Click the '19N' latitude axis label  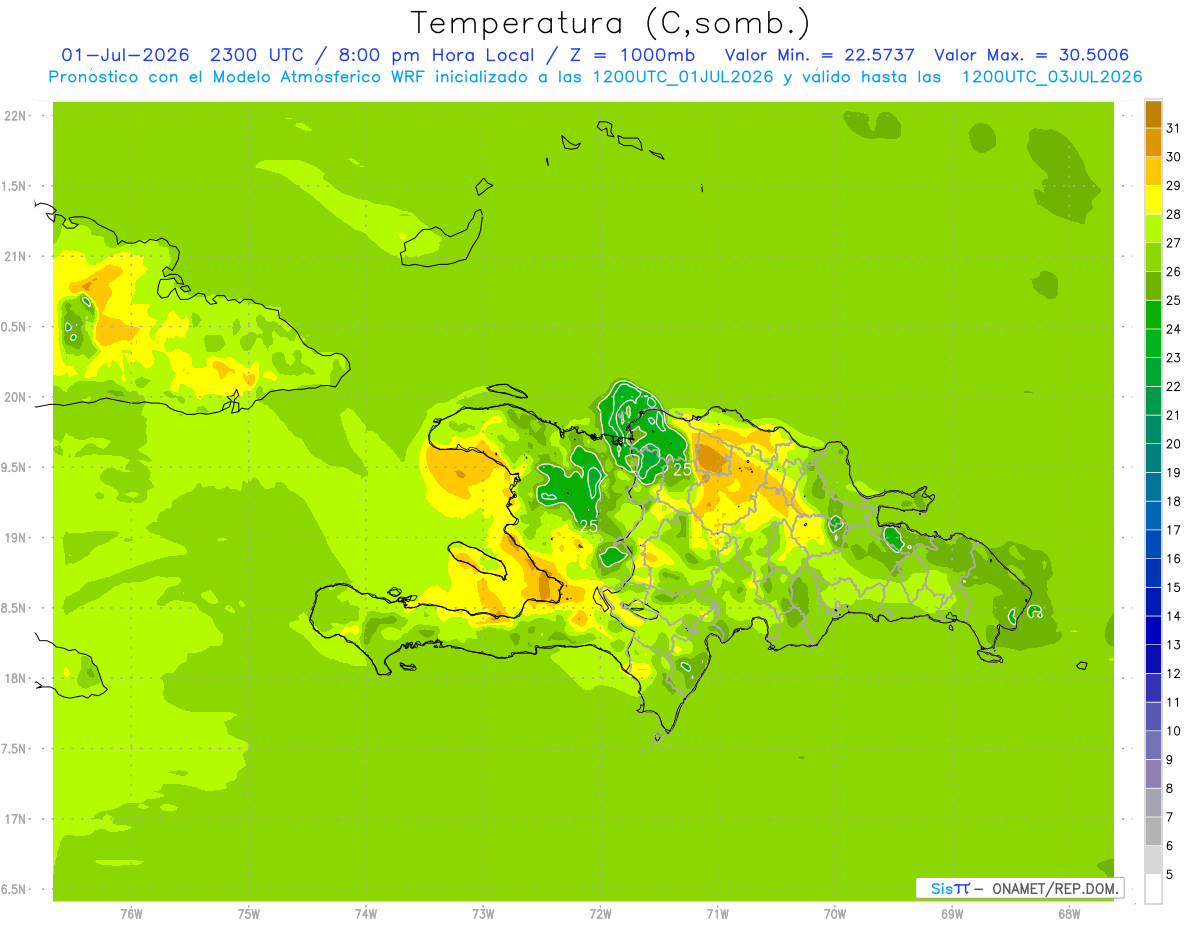[16, 538]
